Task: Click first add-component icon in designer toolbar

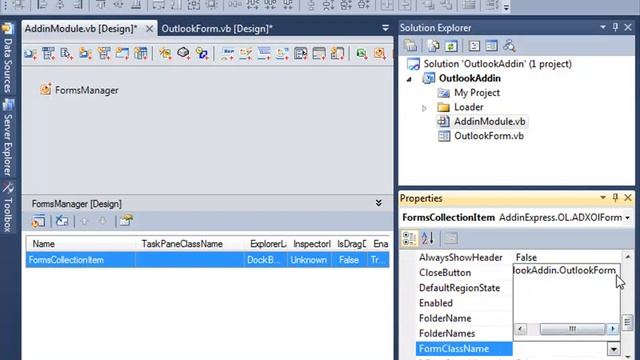Action: pos(31,53)
